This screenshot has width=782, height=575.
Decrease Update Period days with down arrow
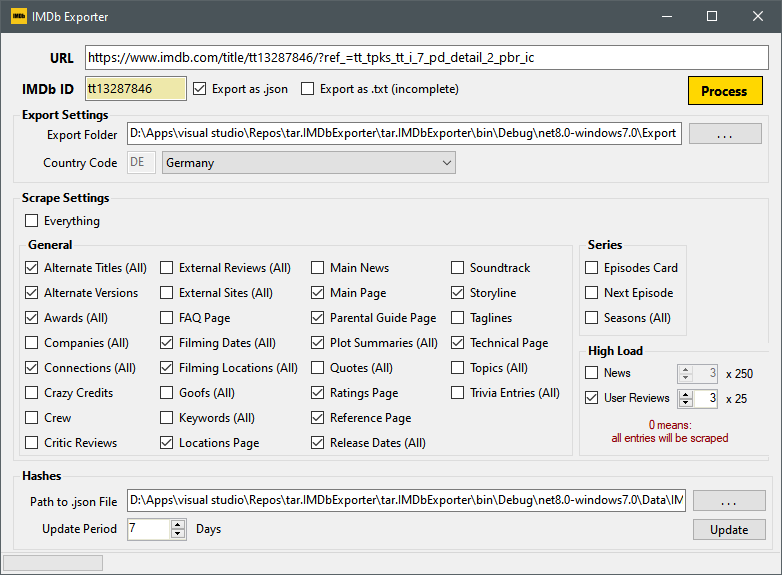(x=178, y=534)
